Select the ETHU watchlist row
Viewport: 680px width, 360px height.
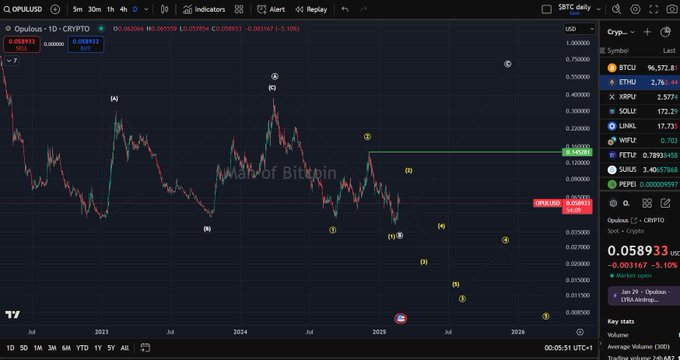pos(640,82)
